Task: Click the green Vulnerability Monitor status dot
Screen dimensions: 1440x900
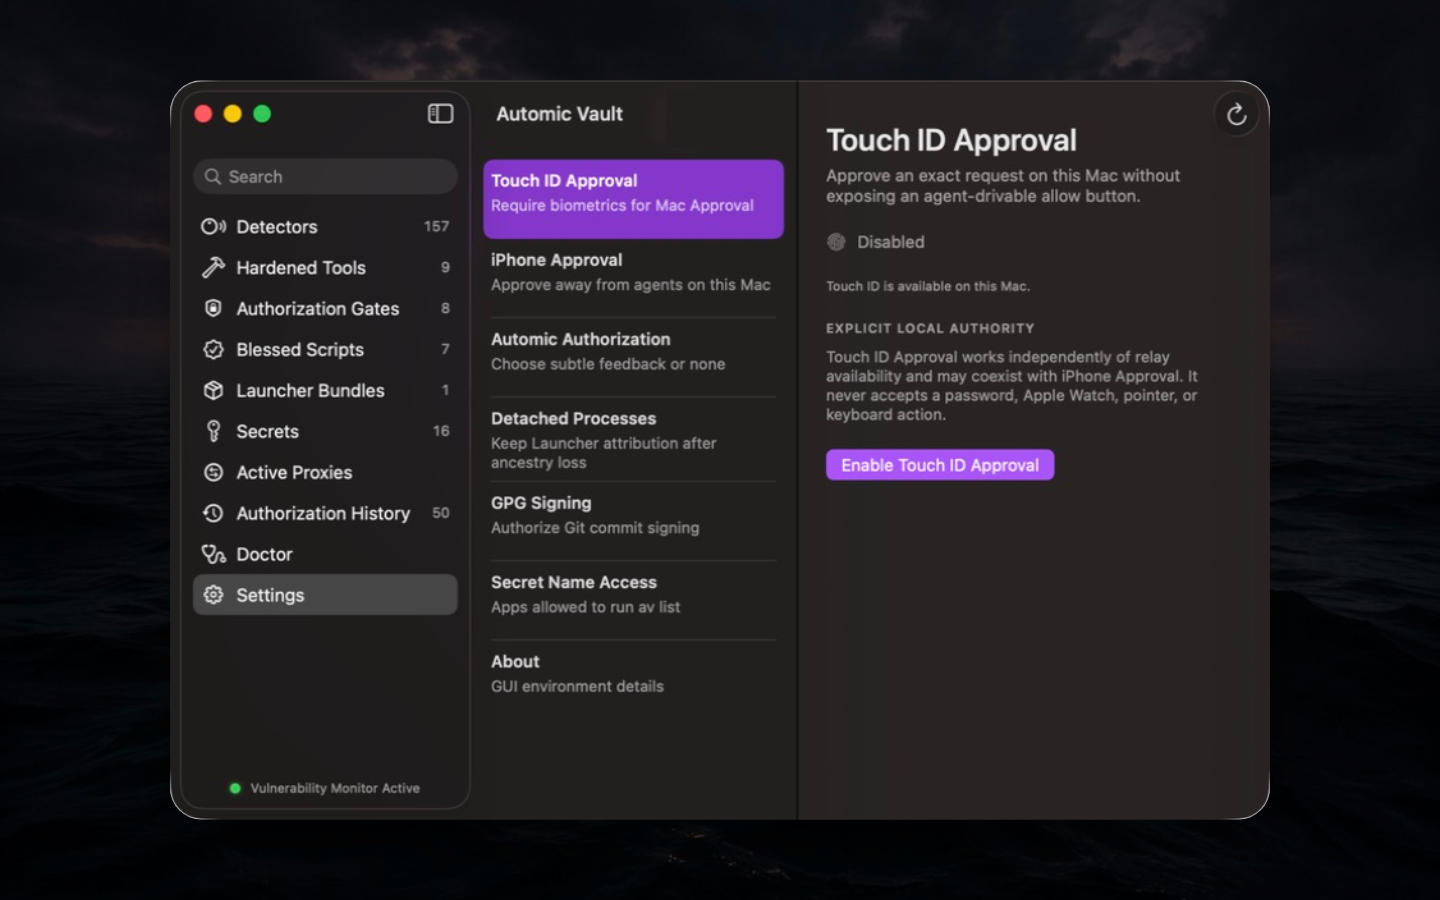Action: tap(235, 789)
